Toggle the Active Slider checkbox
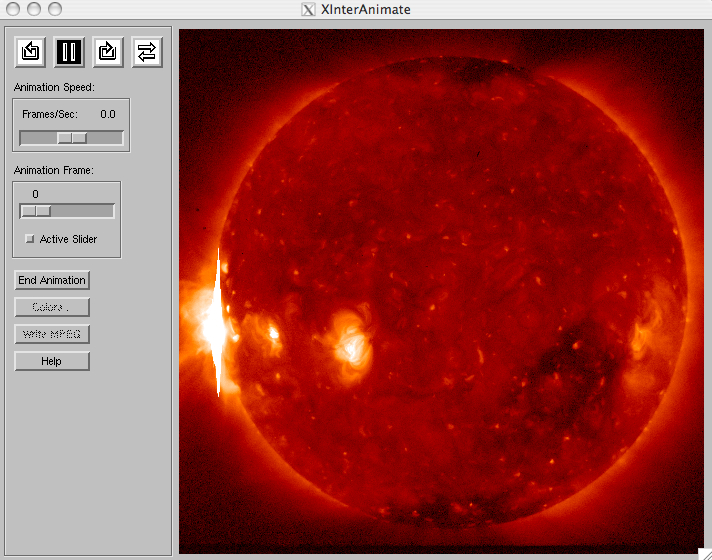Viewport: 712px width, 560px height. 30,239
